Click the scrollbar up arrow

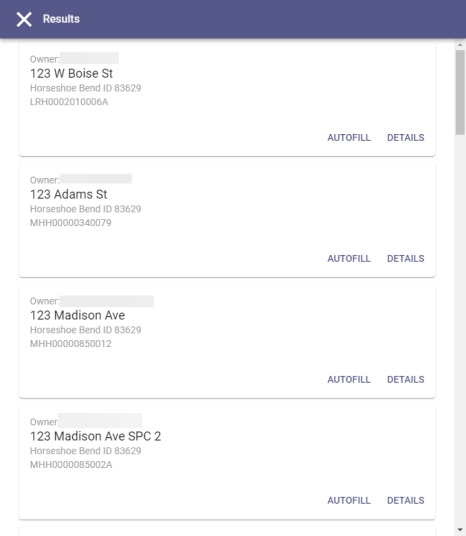point(460,45)
